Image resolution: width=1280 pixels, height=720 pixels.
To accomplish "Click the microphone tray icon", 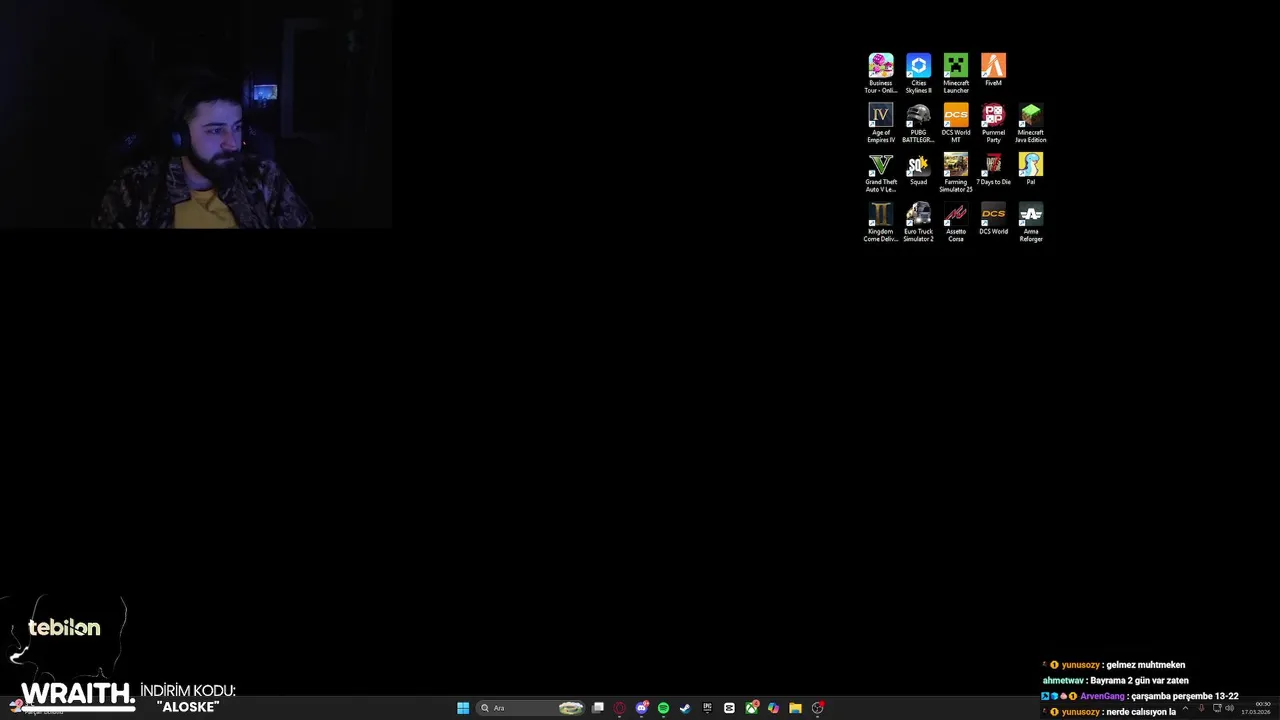I will pos(1201,708).
